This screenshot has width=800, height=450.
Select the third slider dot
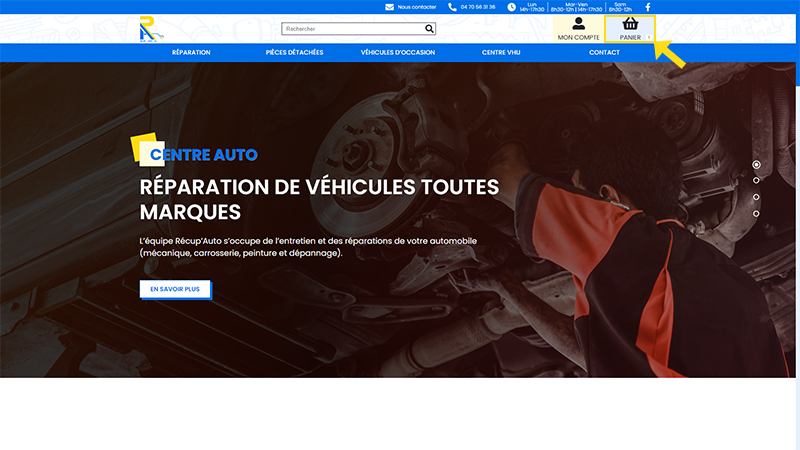756,197
